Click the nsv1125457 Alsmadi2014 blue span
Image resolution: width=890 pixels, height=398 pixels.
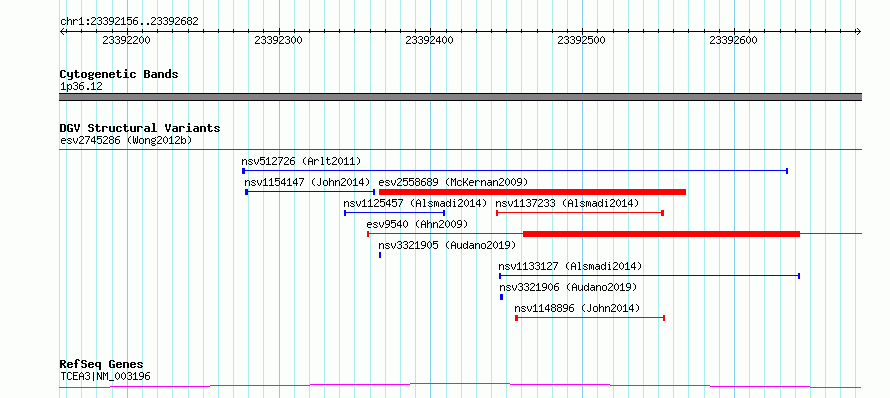click(x=394, y=213)
